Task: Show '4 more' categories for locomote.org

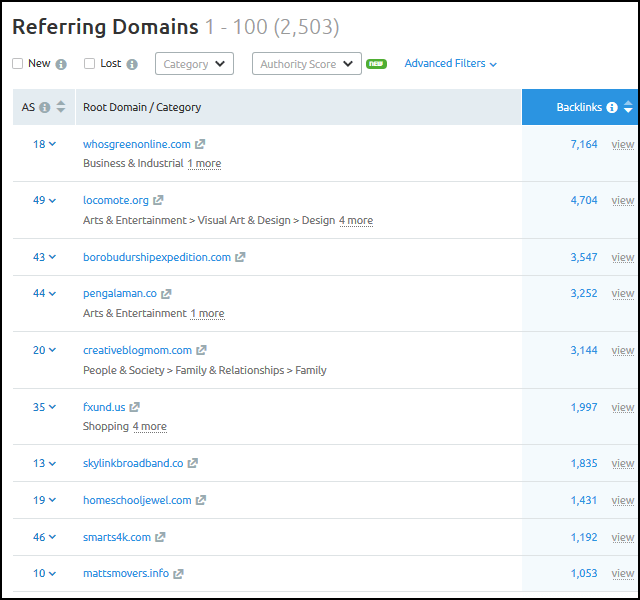Action: point(356,220)
